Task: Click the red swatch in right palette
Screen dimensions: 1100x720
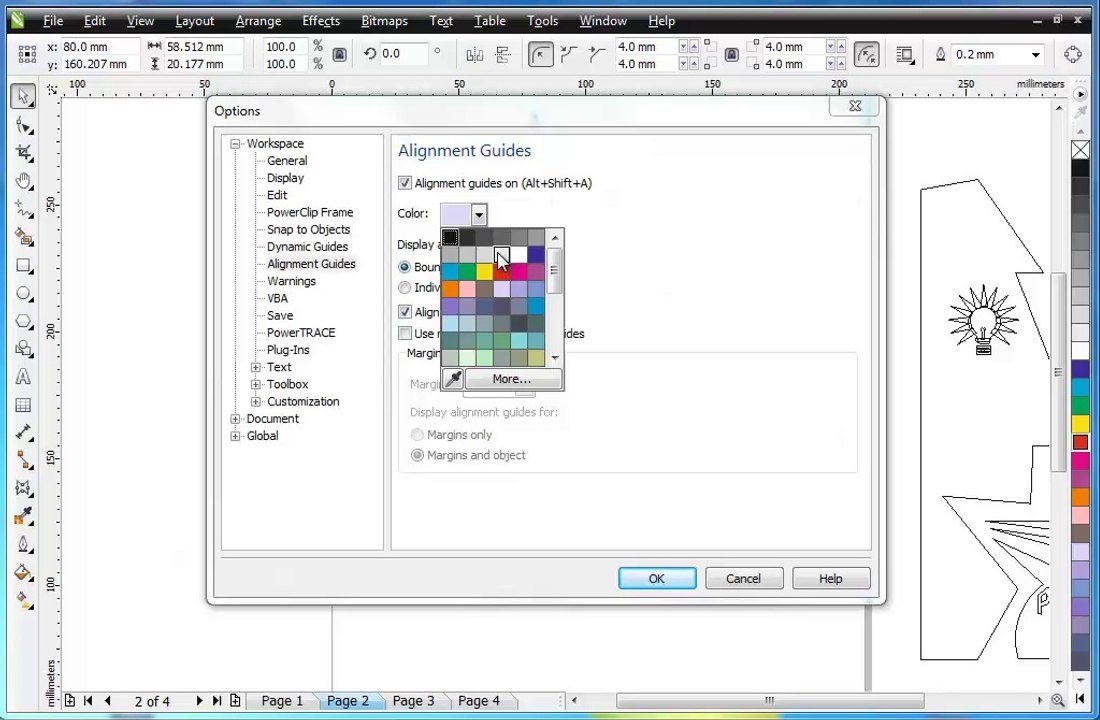Action: click(1080, 443)
